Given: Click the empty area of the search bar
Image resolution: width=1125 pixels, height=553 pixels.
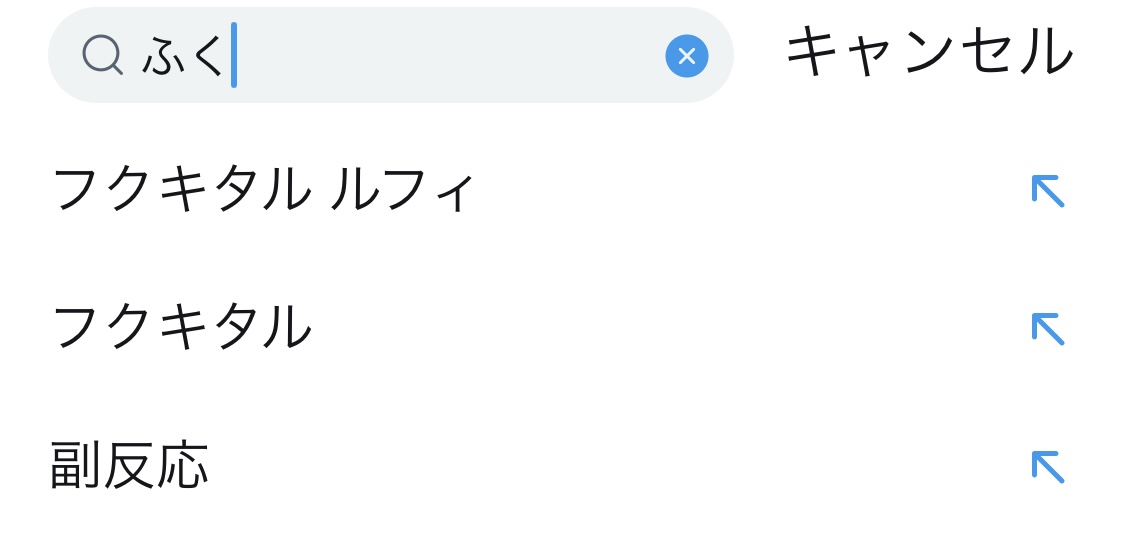Looking at the screenshot, I should (x=450, y=56).
